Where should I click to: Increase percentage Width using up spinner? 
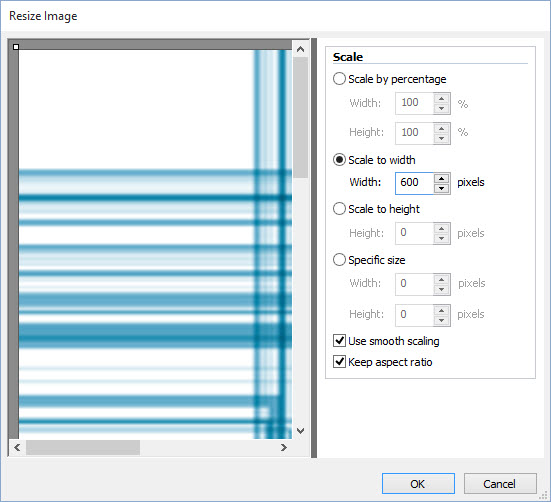pyautogui.click(x=441, y=98)
